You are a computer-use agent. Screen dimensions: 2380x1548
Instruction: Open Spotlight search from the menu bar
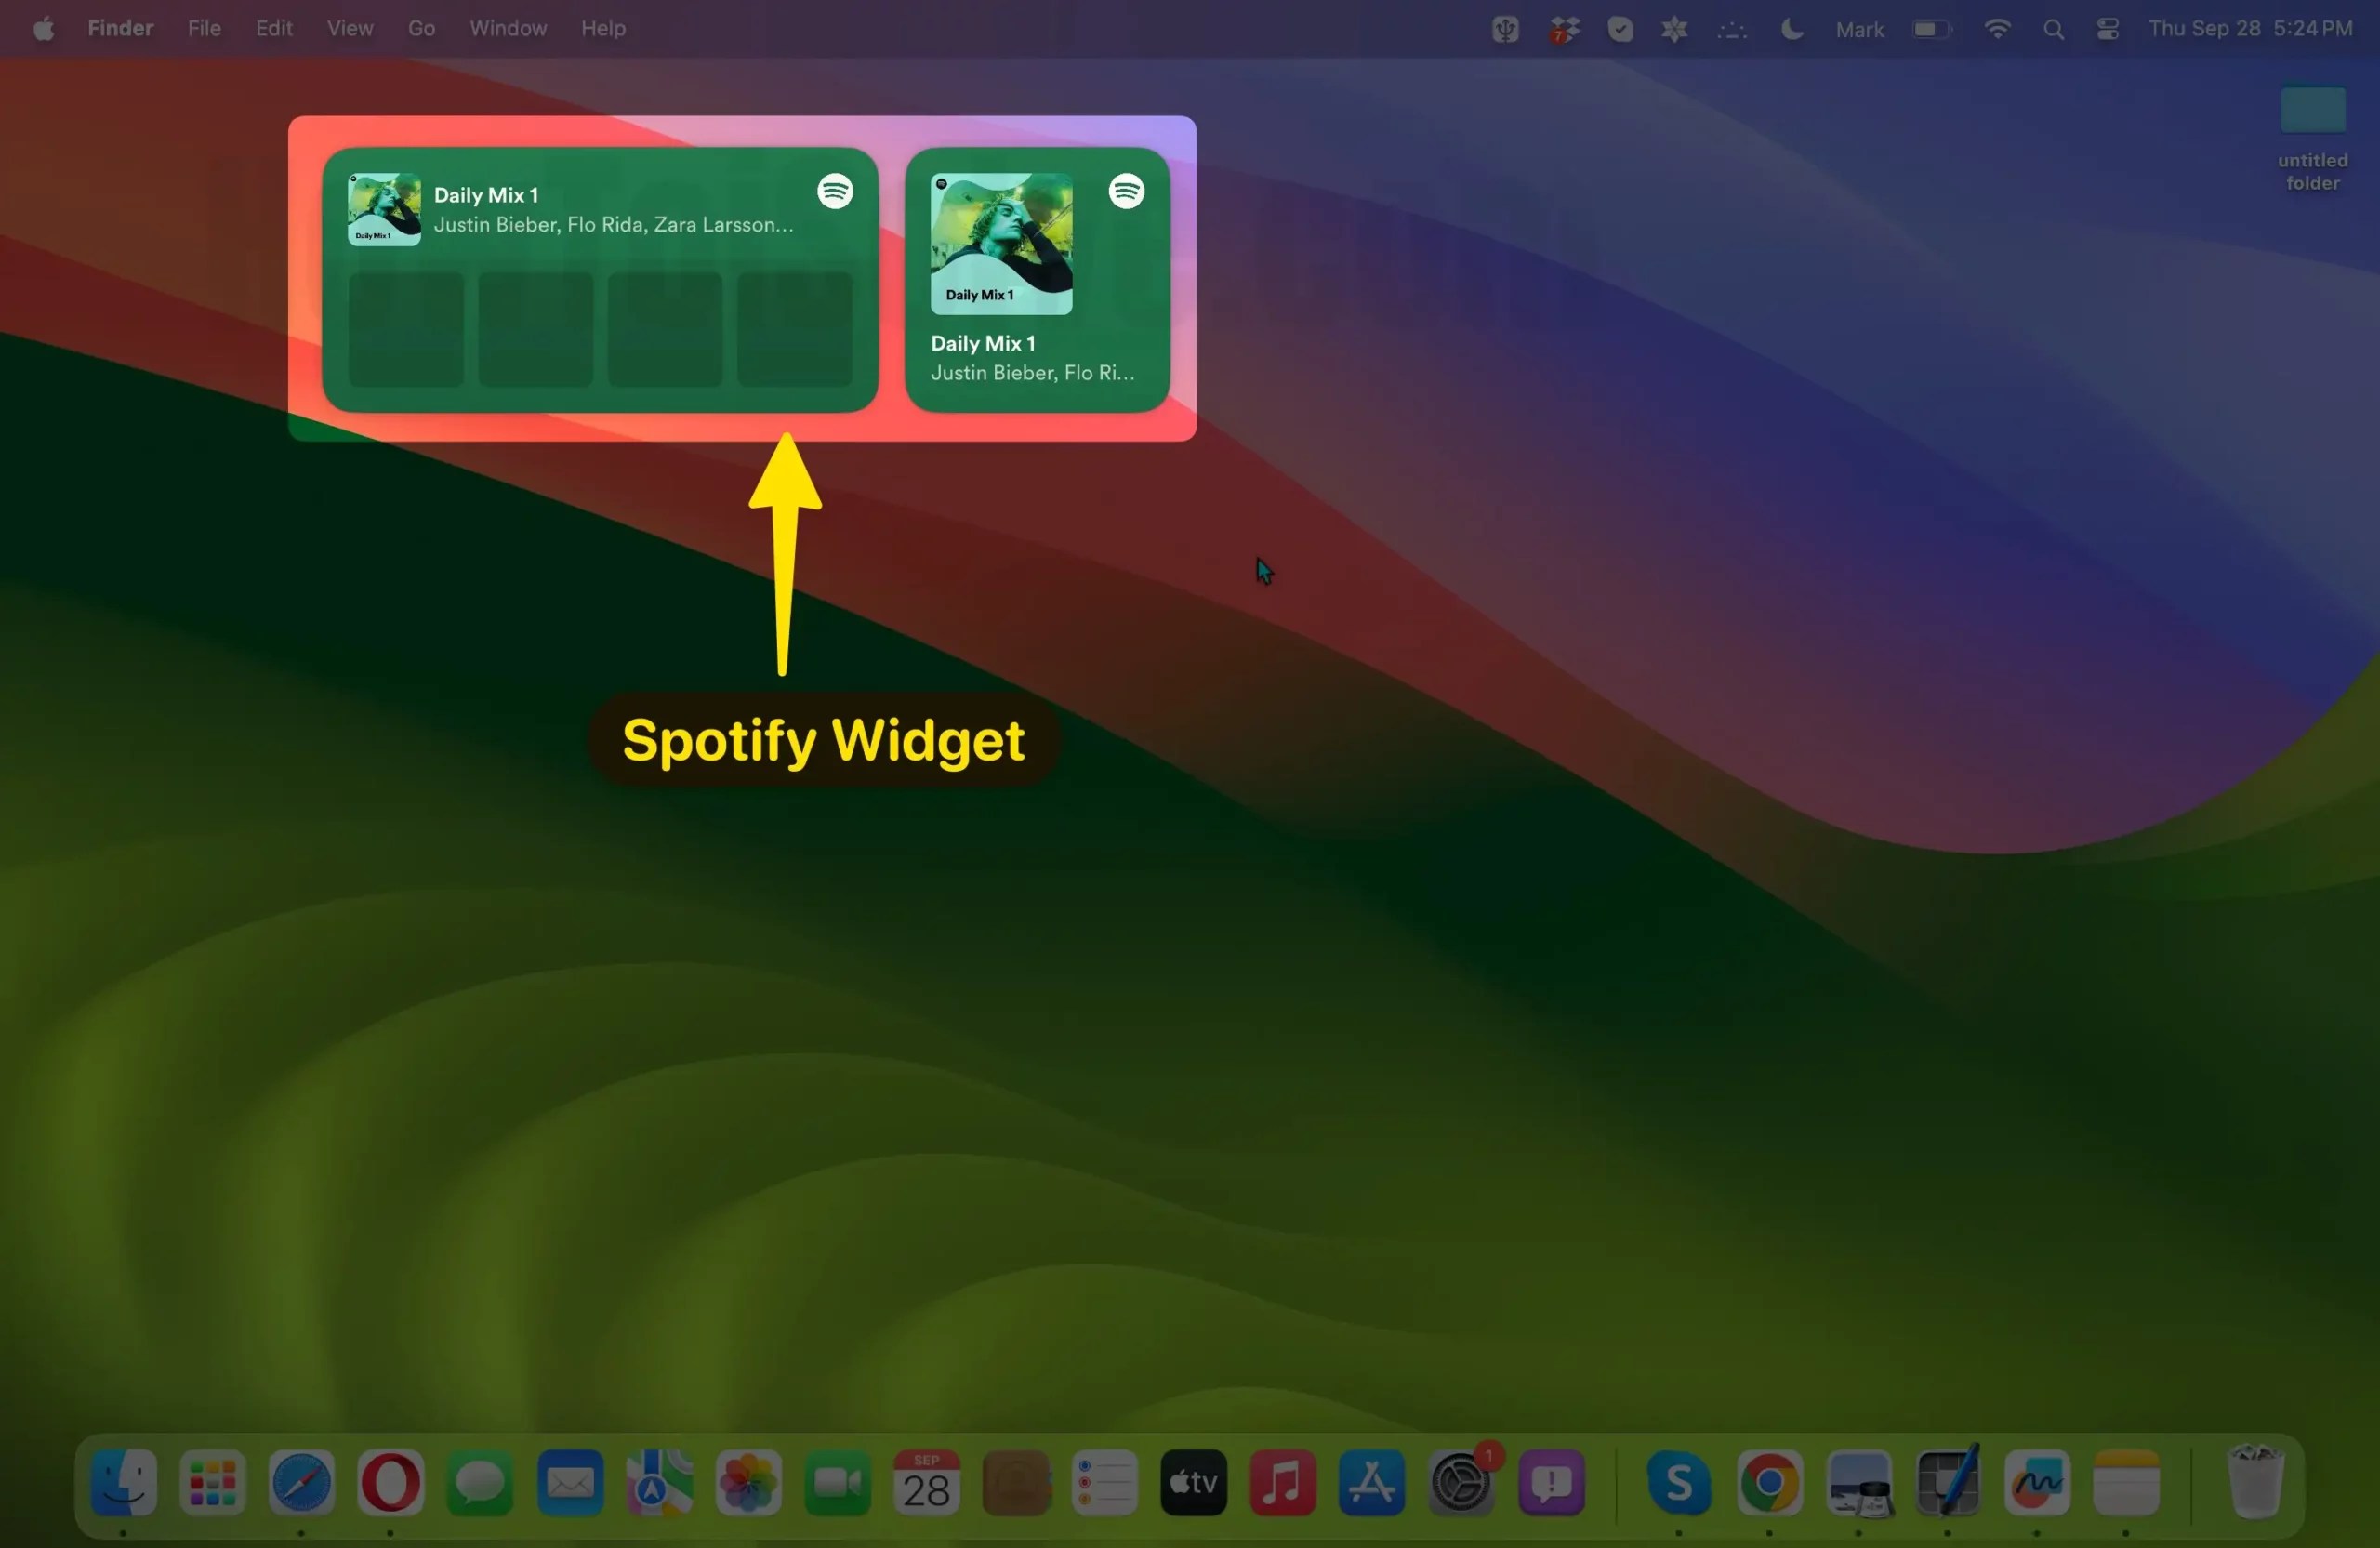click(x=2053, y=29)
